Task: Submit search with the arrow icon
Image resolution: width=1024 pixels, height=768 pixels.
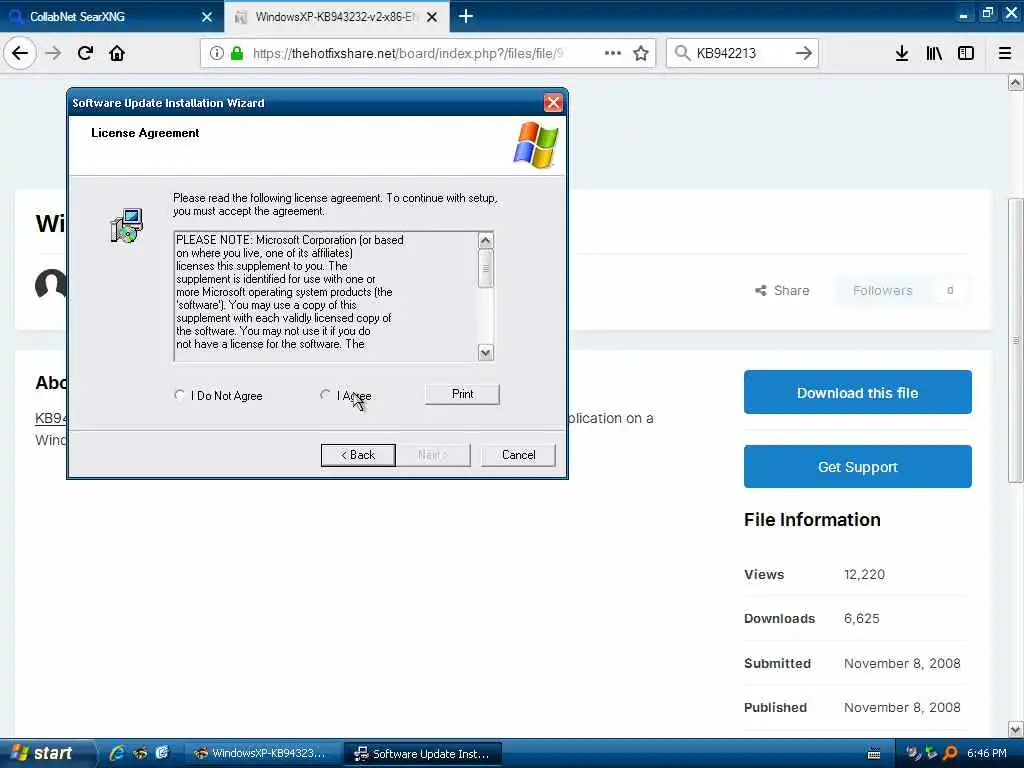Action: (804, 53)
